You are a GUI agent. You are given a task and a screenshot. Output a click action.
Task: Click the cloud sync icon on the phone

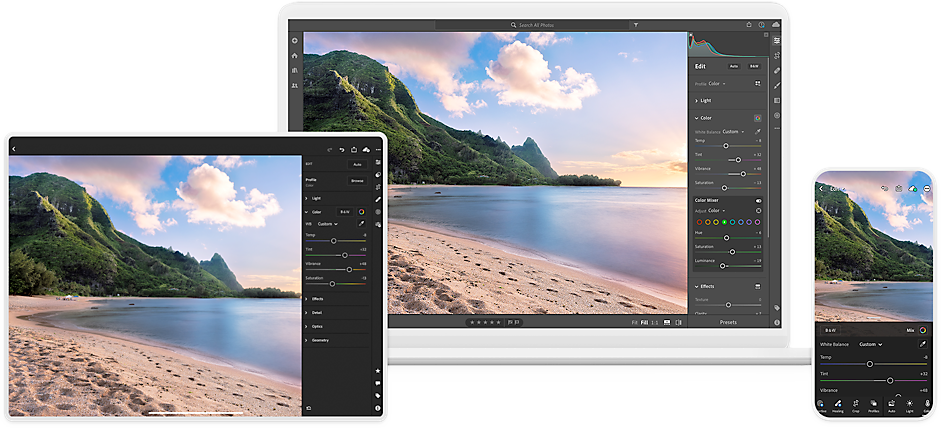[x=913, y=188]
